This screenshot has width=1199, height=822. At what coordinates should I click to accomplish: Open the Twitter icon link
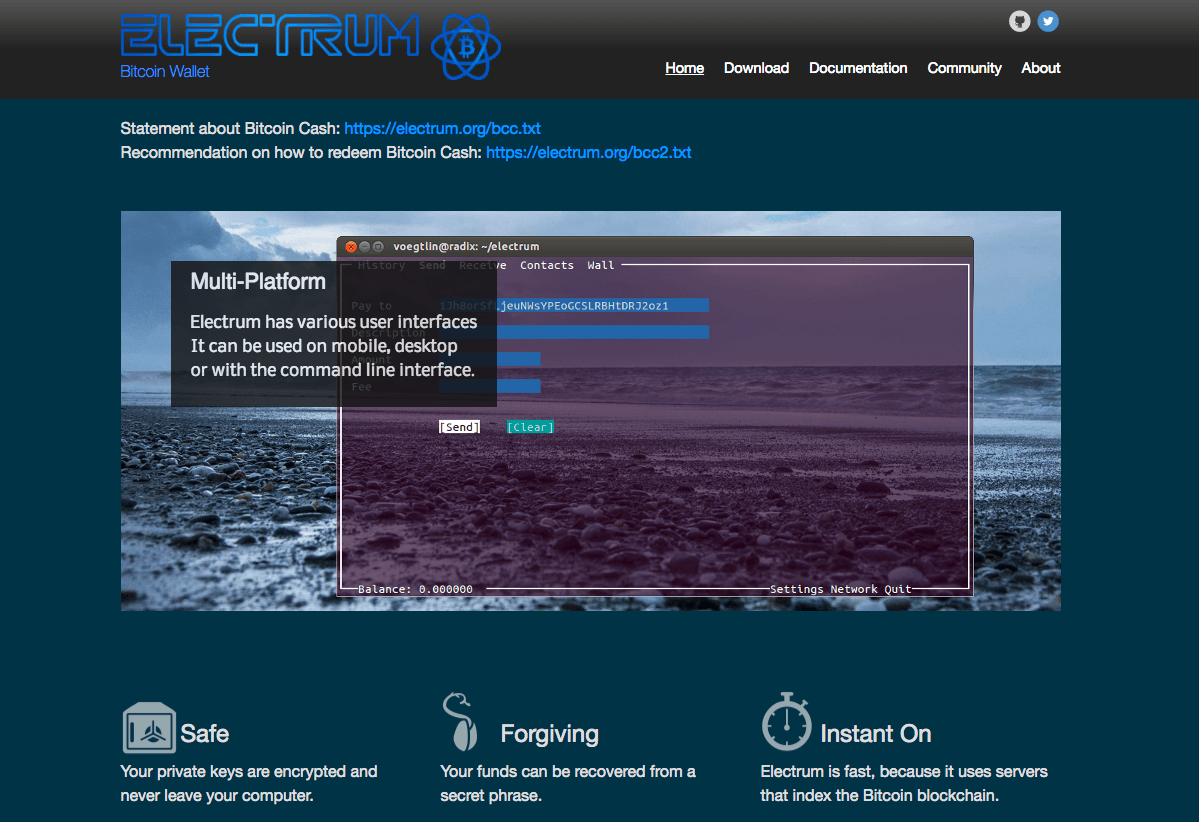(x=1047, y=21)
